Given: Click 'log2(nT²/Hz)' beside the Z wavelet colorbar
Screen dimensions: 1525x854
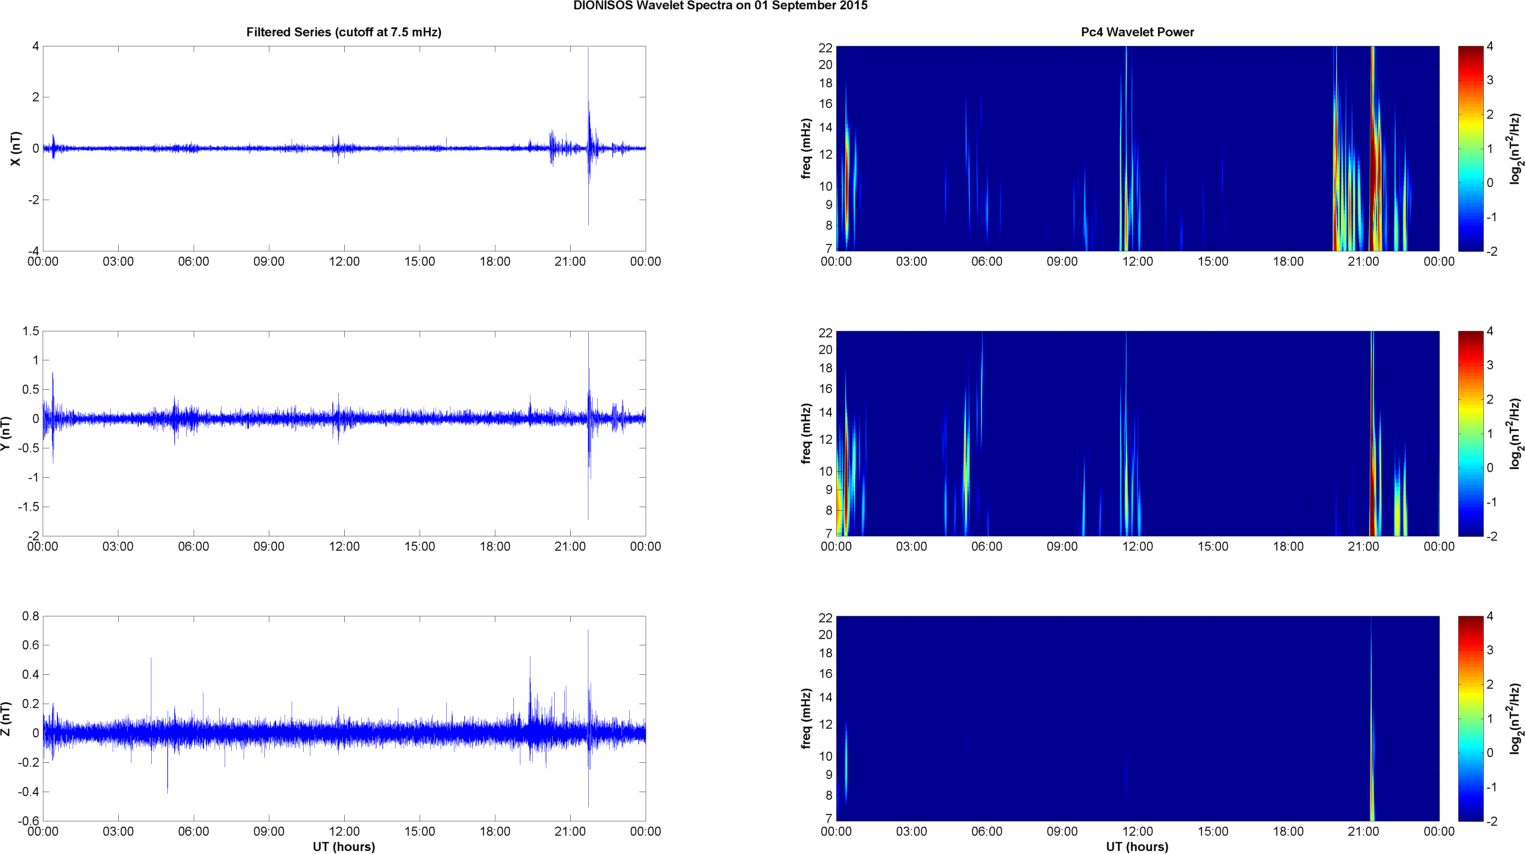Looking at the screenshot, I should (1516, 718).
